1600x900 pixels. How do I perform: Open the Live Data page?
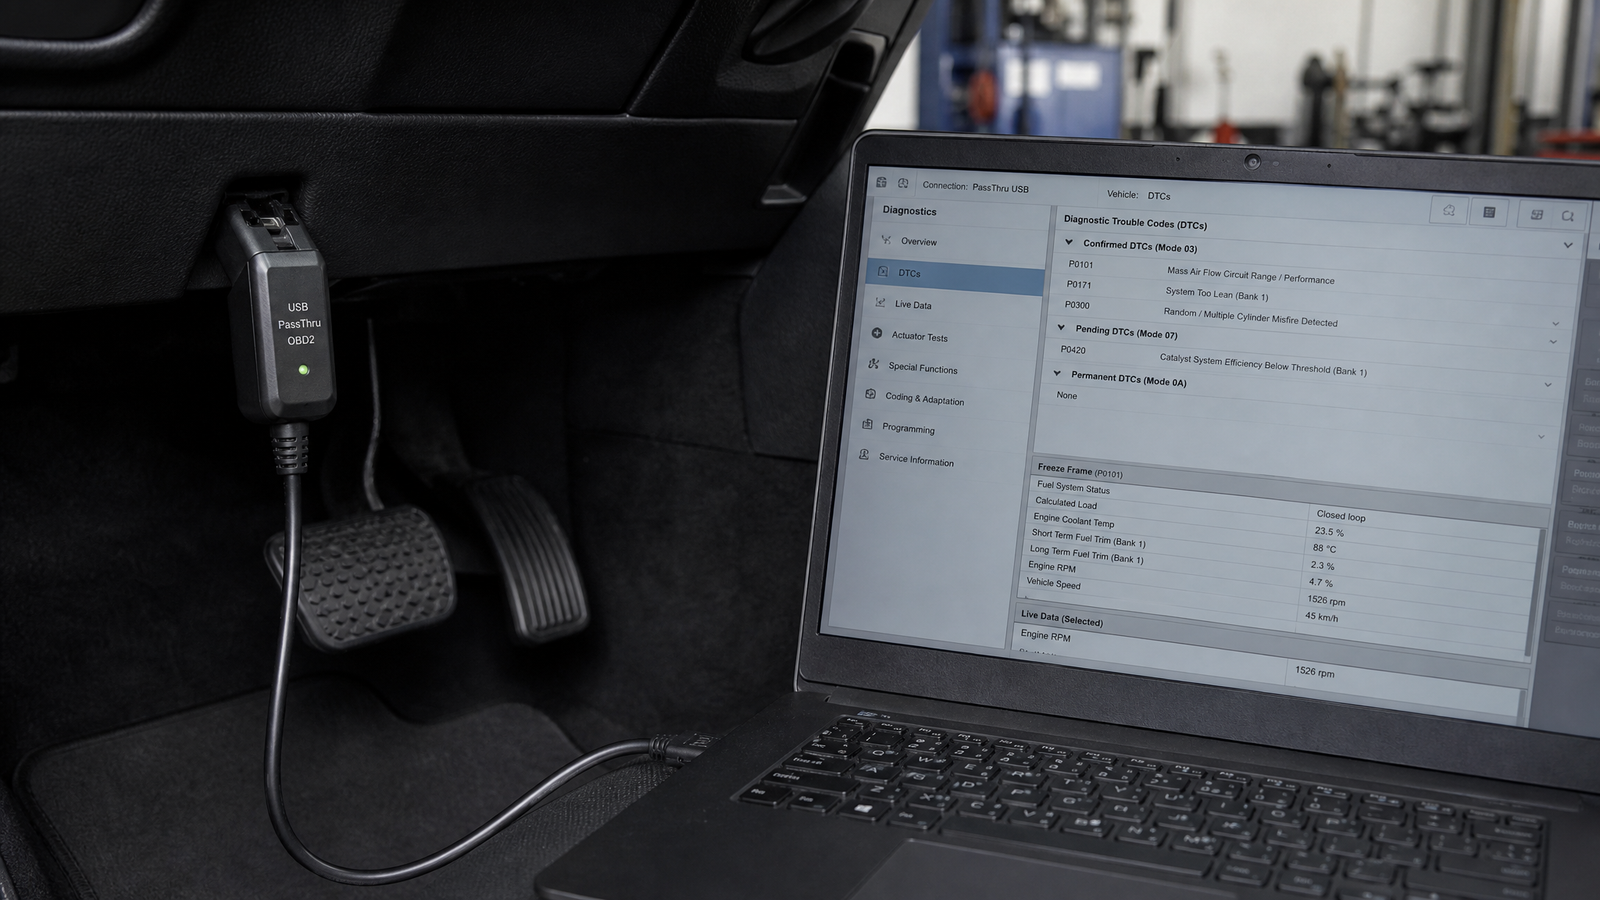(913, 305)
